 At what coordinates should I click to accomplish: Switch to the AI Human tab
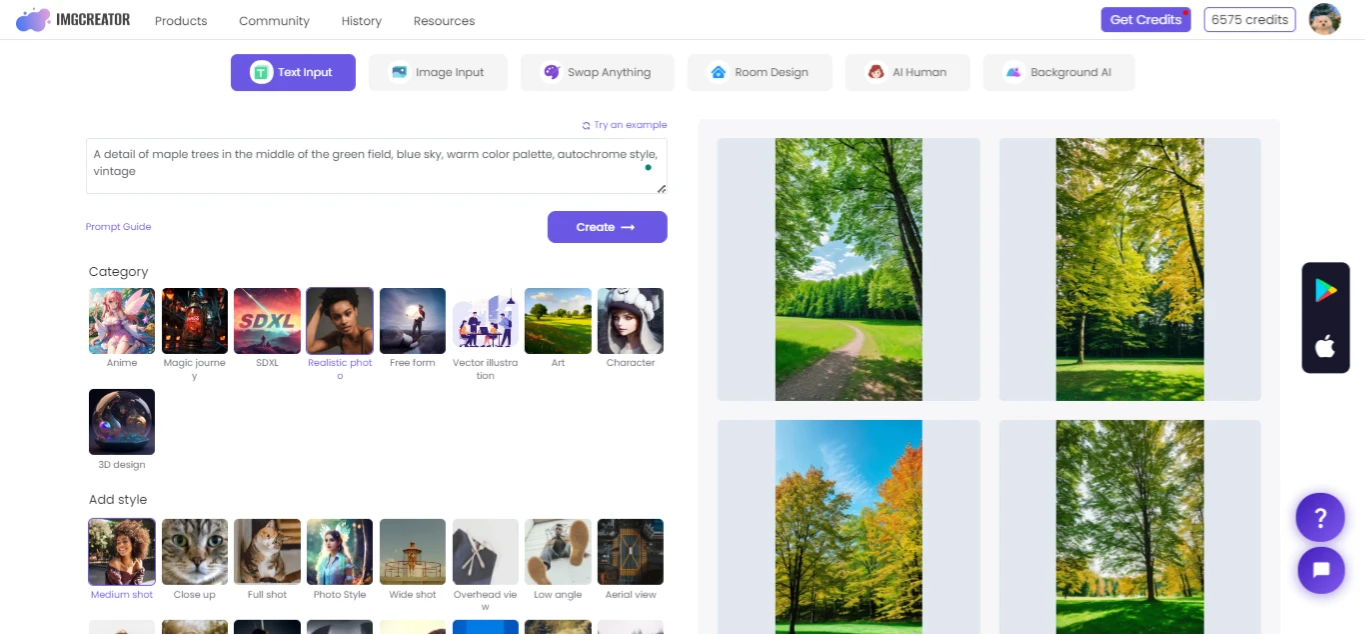tap(907, 72)
